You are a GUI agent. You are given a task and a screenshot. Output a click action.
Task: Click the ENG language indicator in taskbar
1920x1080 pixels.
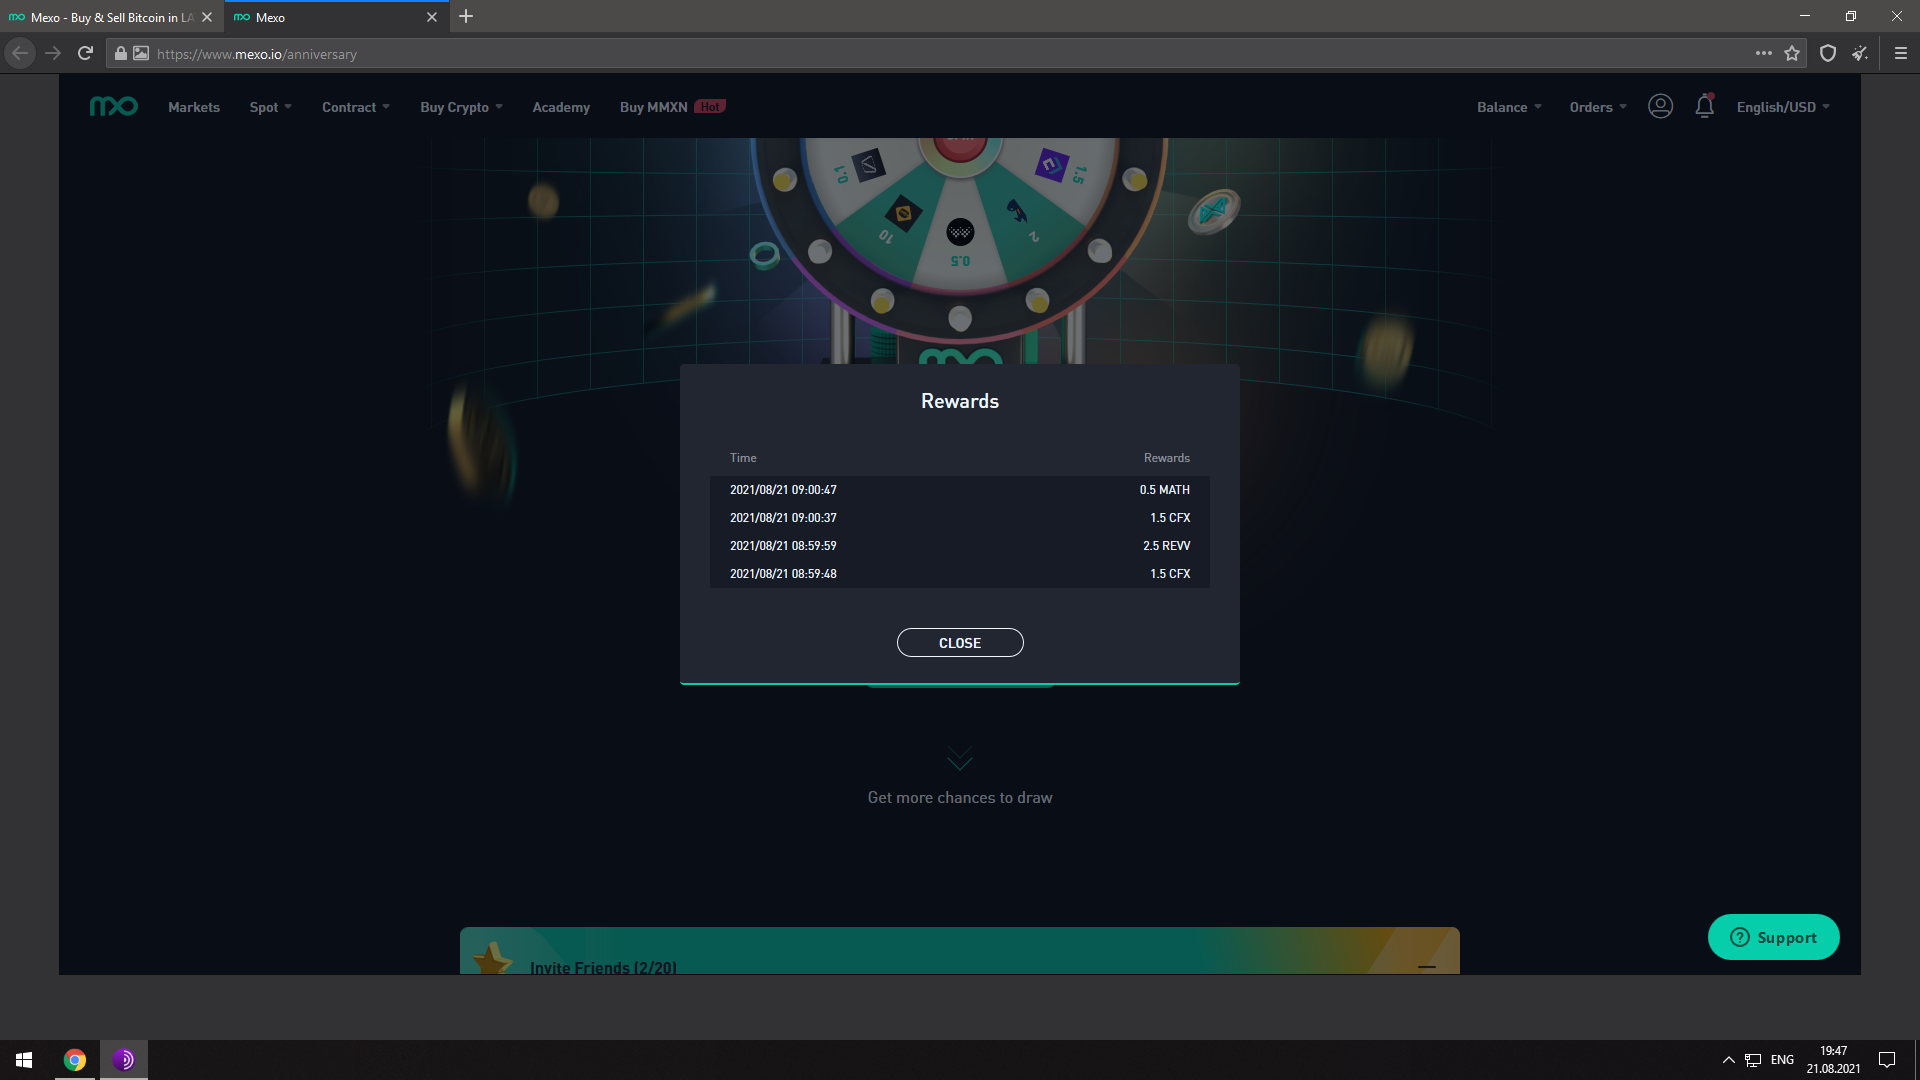(x=1782, y=1060)
